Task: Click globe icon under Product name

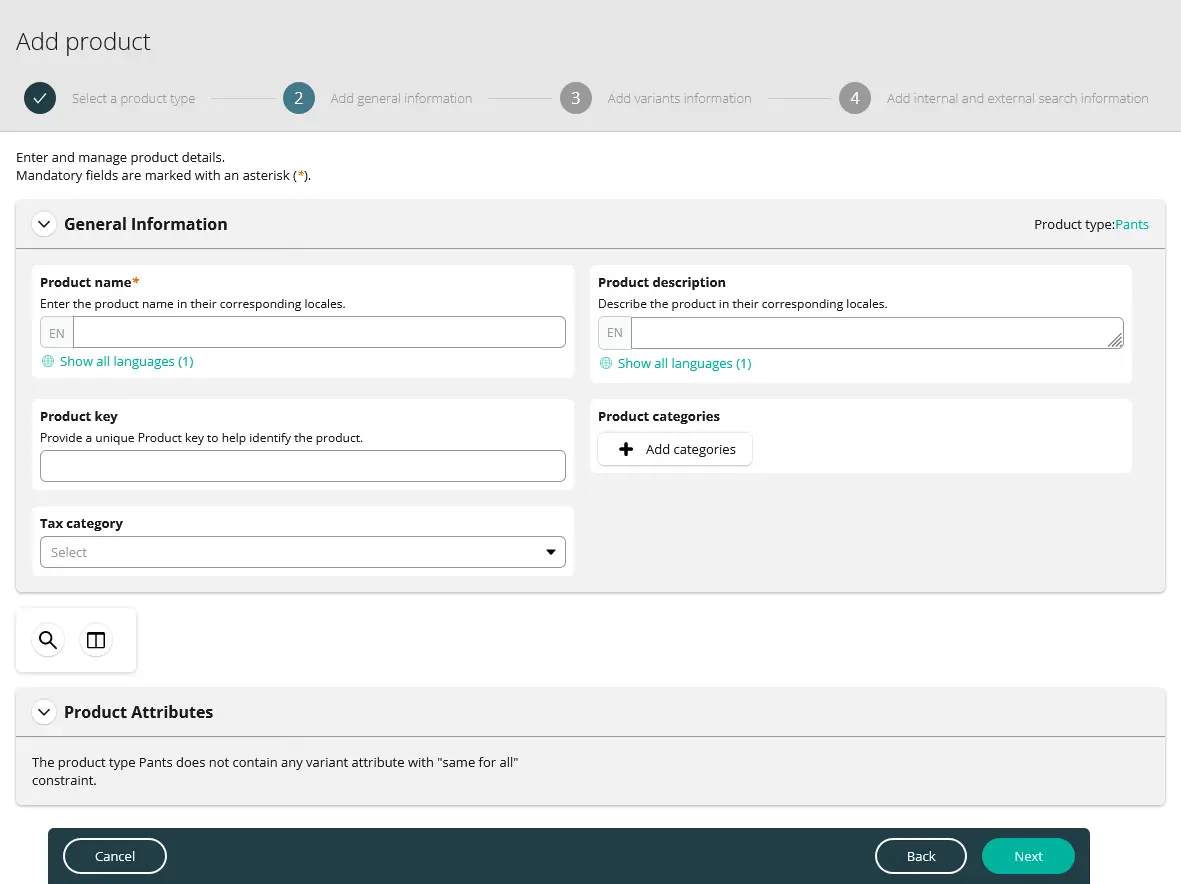Action: tap(47, 362)
